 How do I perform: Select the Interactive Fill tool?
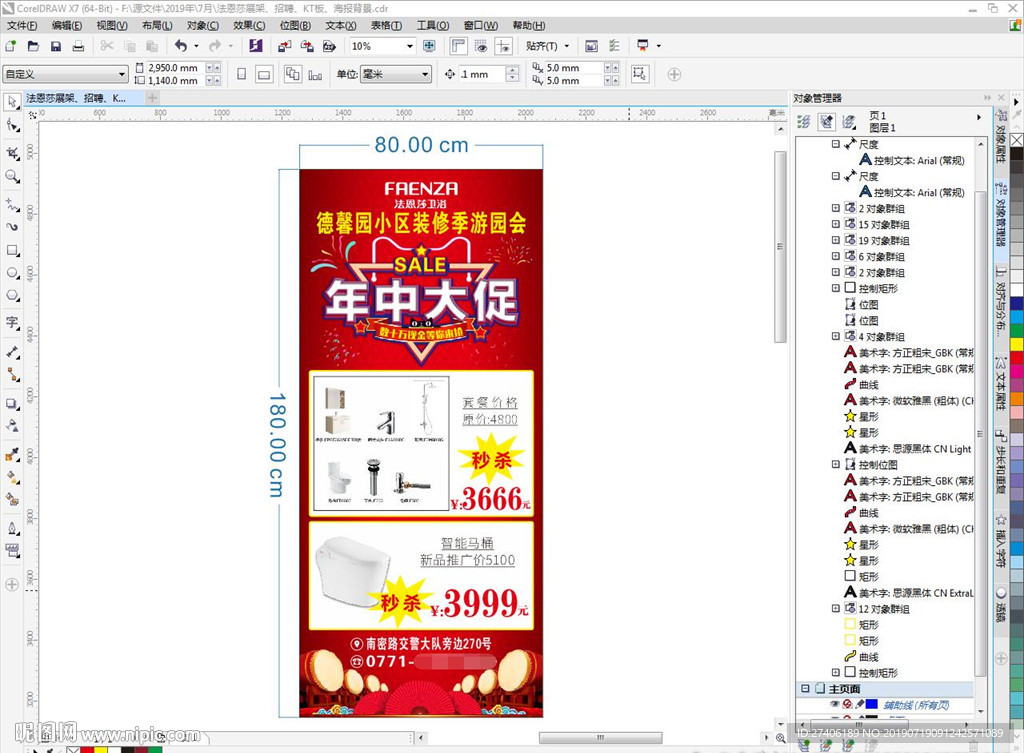(12, 477)
